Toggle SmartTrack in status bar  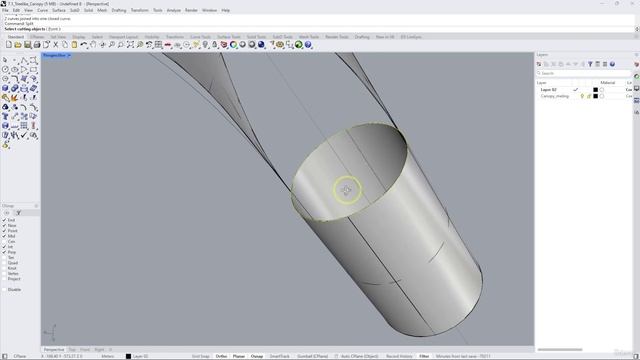click(280, 356)
